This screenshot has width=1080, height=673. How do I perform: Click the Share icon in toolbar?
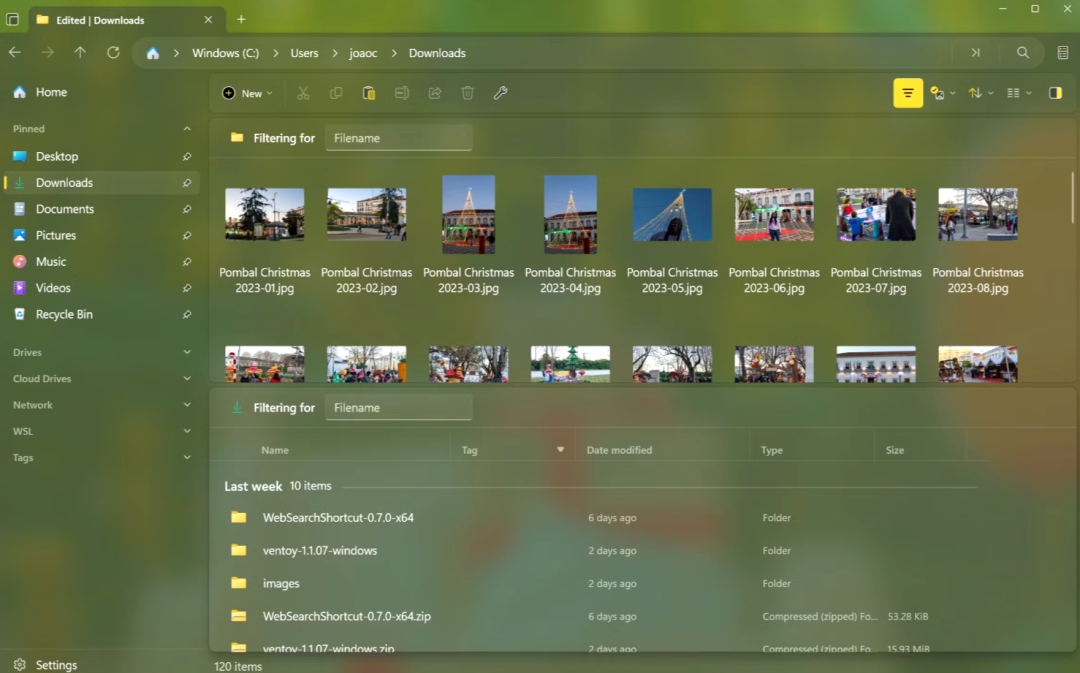(x=435, y=93)
